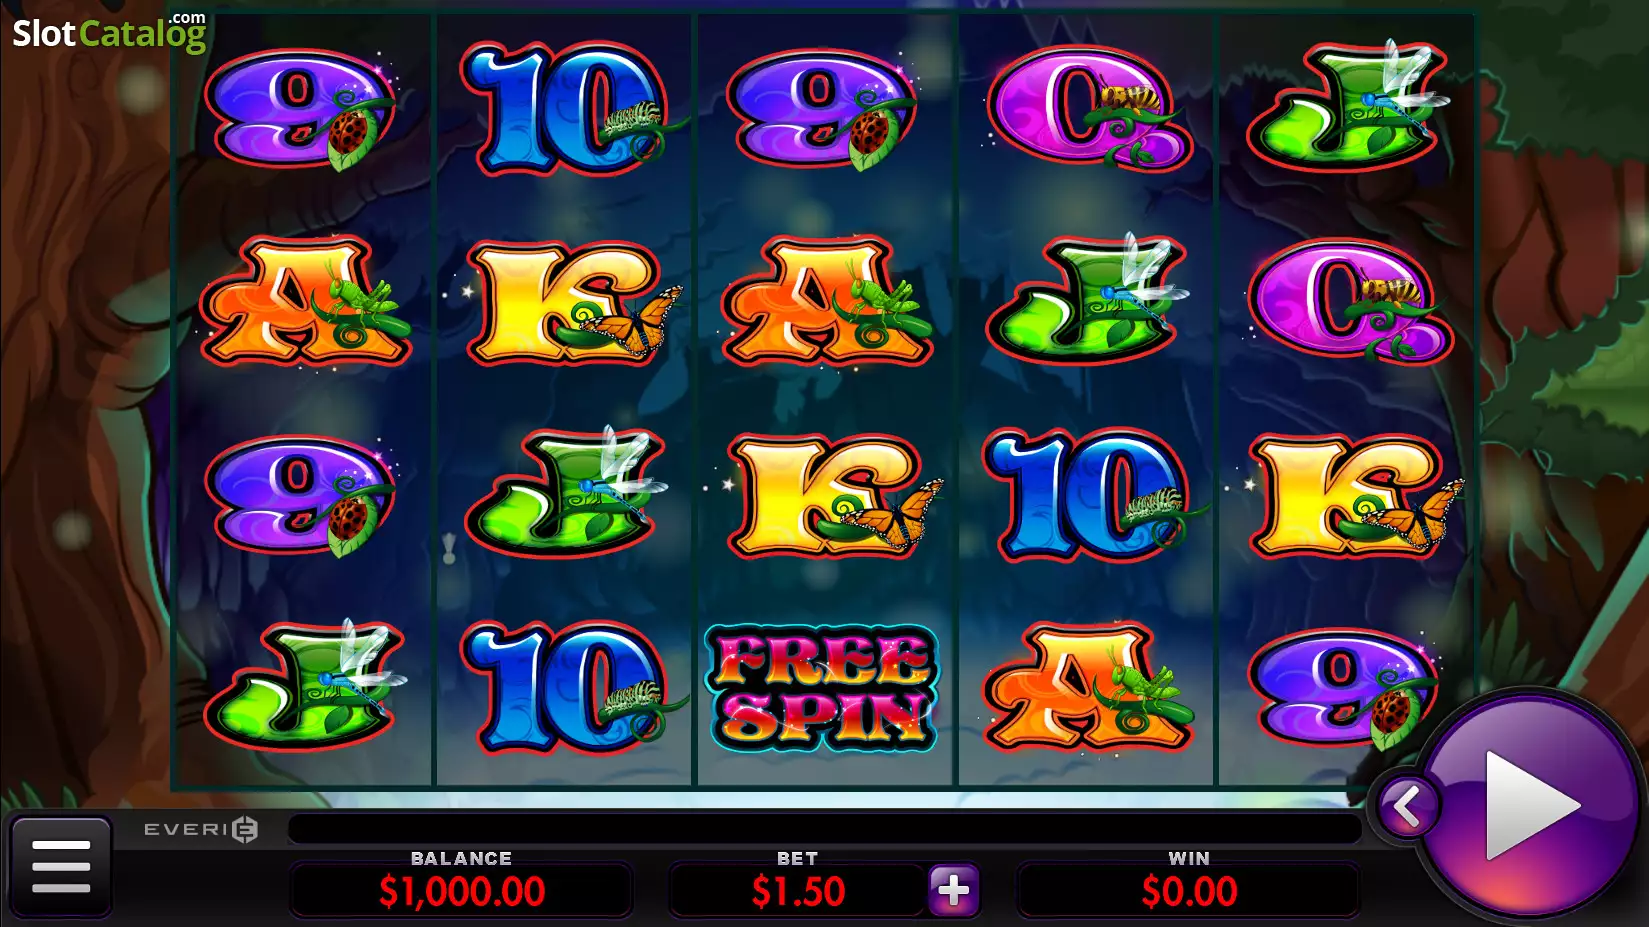Select the bet amount field $1.50
The width and height of the screenshot is (1649, 927).
tap(797, 890)
